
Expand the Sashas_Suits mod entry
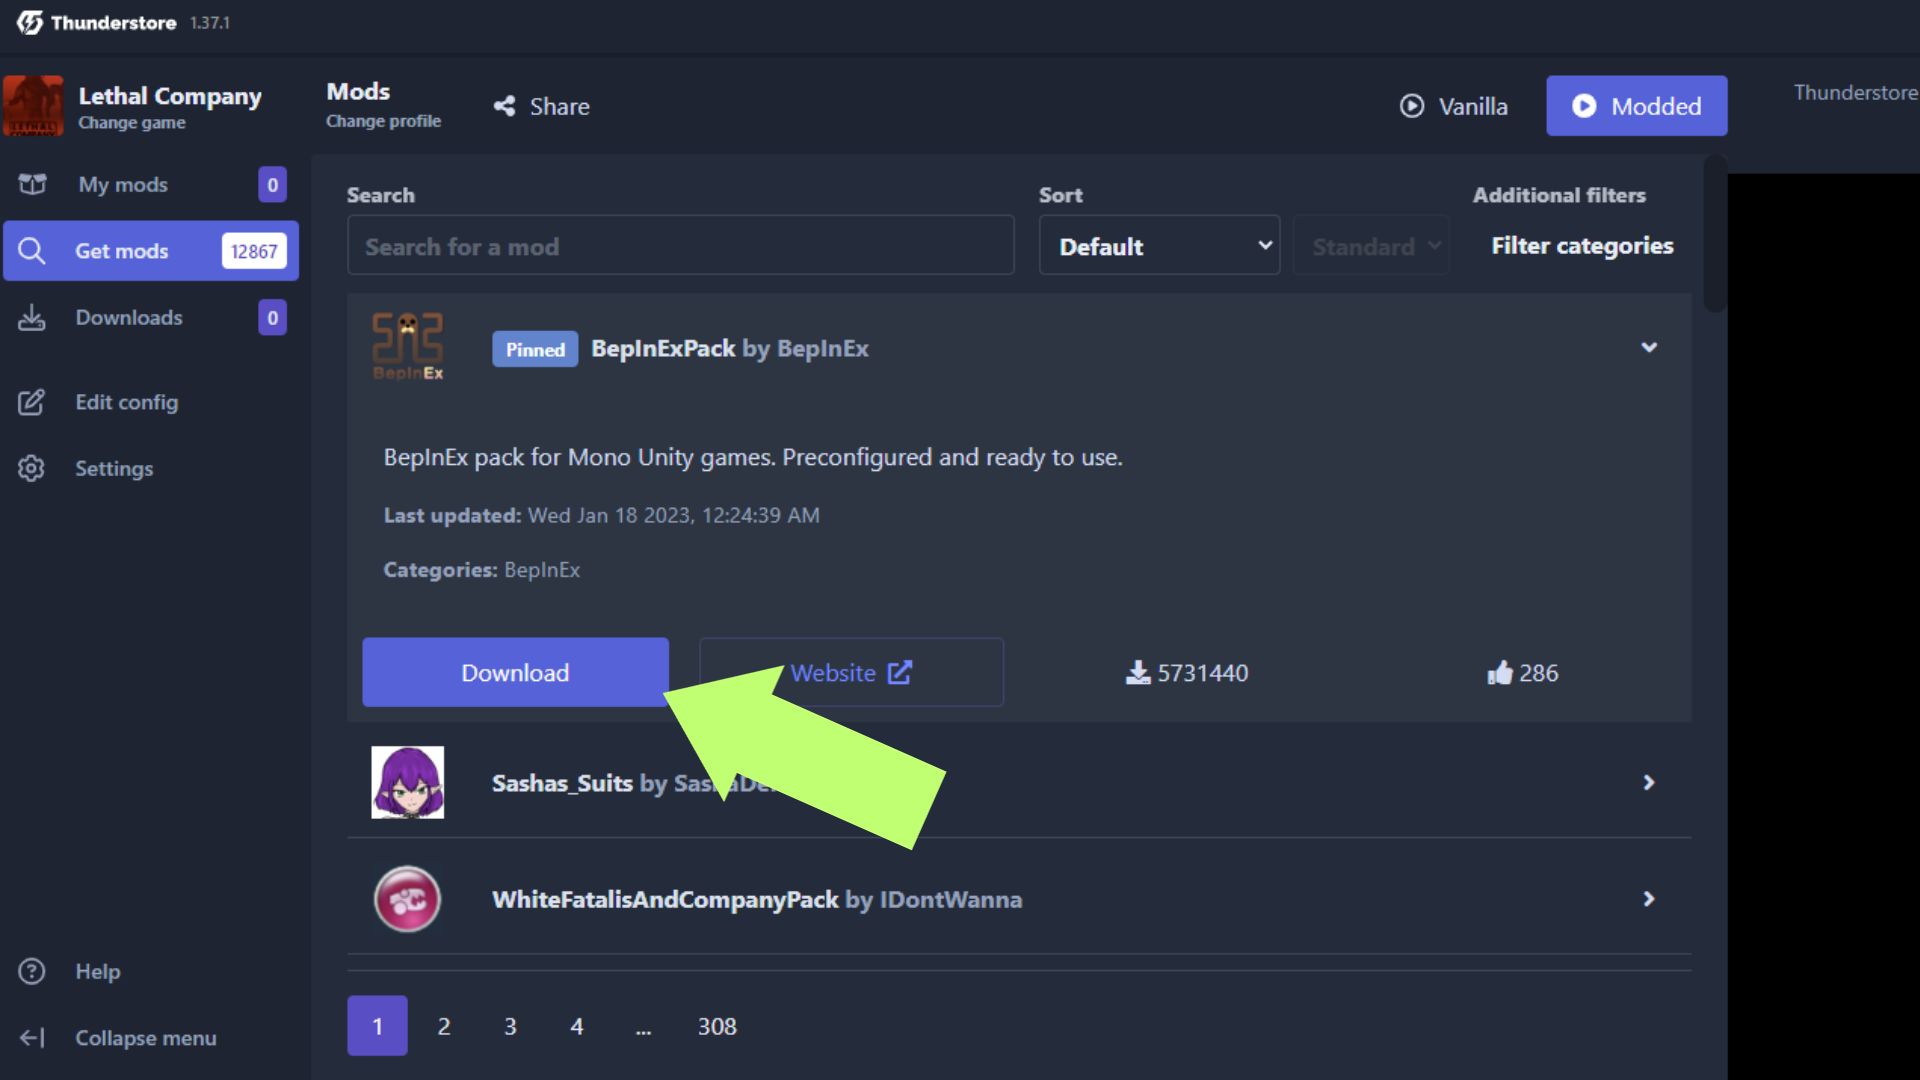(1648, 782)
